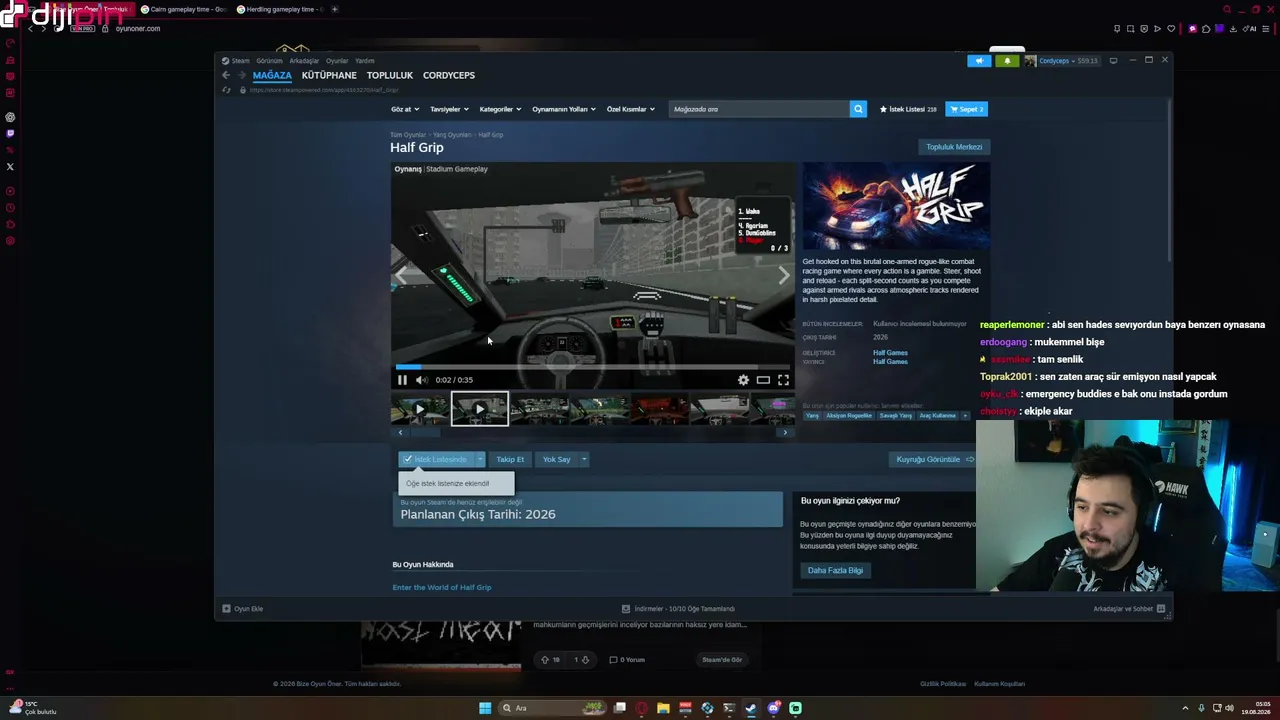
Task: Open the Sepet shopping cart
Action: tap(966, 109)
